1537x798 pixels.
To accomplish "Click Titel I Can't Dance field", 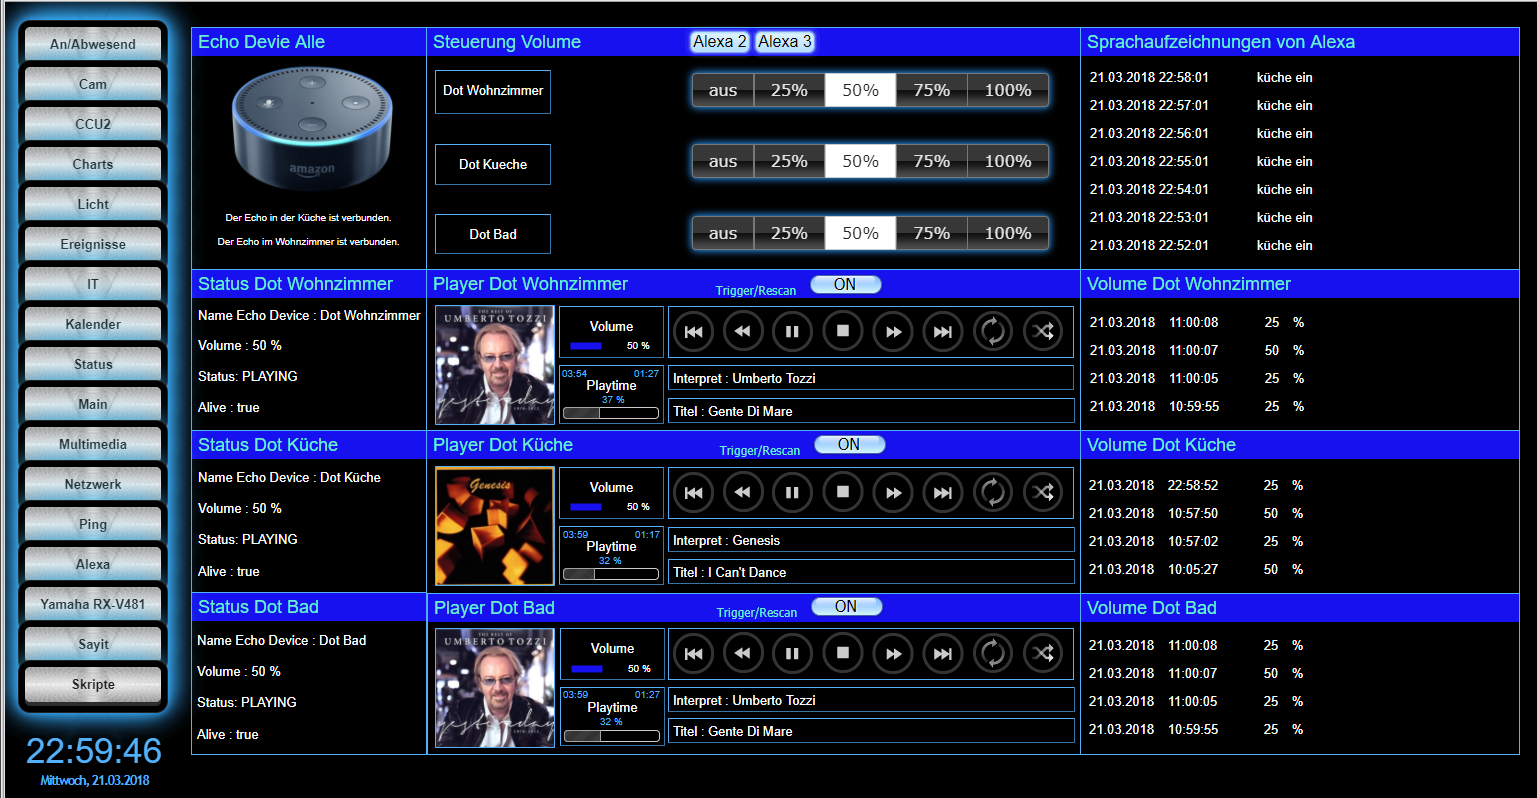I will click(871, 572).
